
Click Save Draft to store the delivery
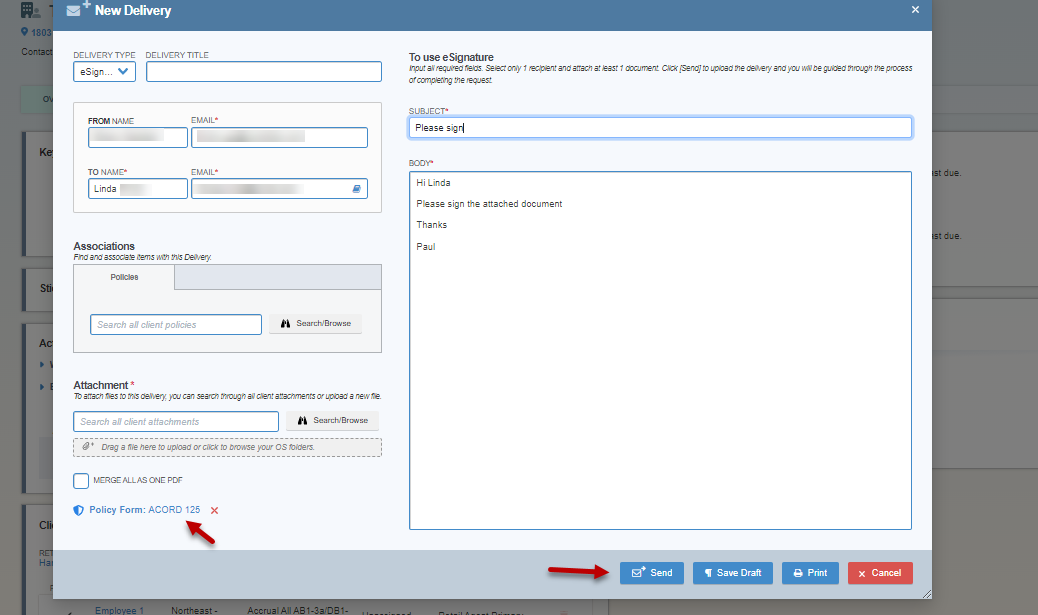(x=732, y=572)
